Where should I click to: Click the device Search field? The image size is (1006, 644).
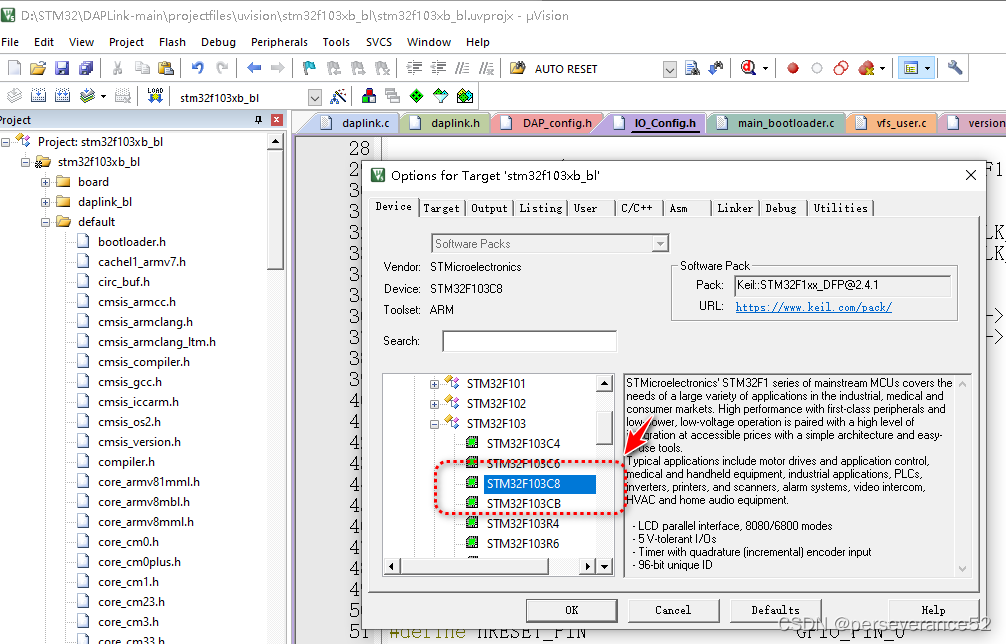tap(529, 341)
